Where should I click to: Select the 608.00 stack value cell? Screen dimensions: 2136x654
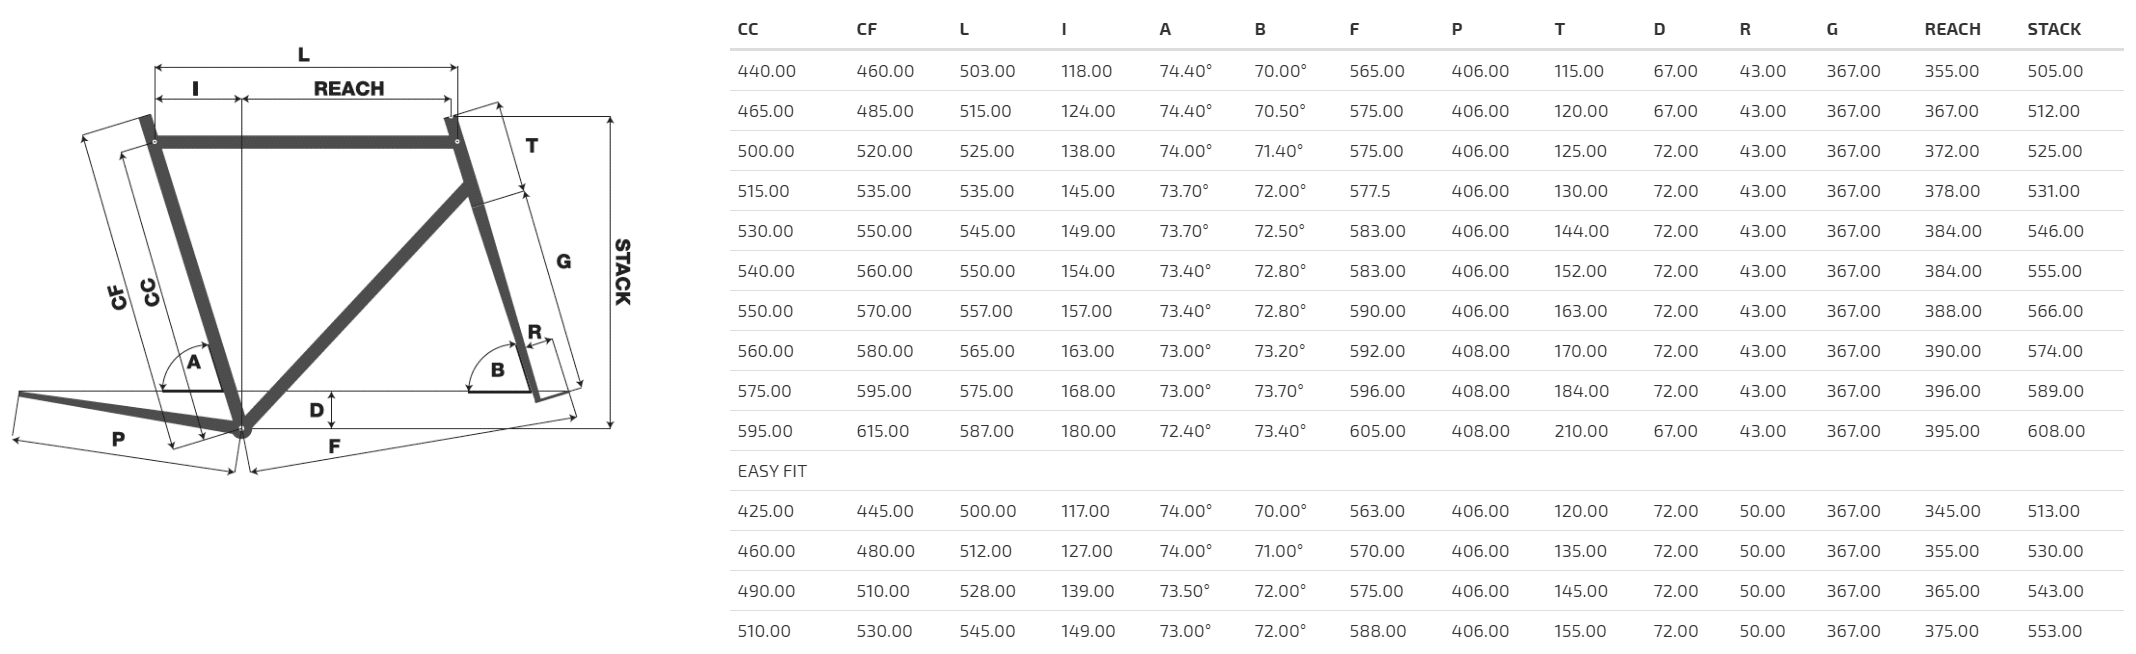click(x=2056, y=431)
